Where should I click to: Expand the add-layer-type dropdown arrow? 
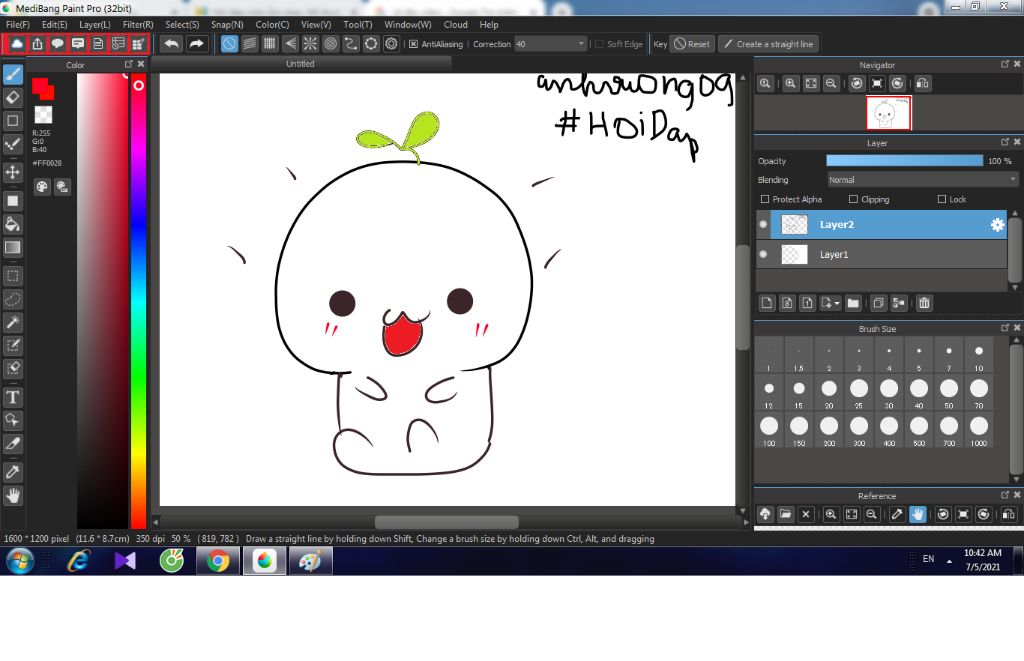[x=837, y=304]
